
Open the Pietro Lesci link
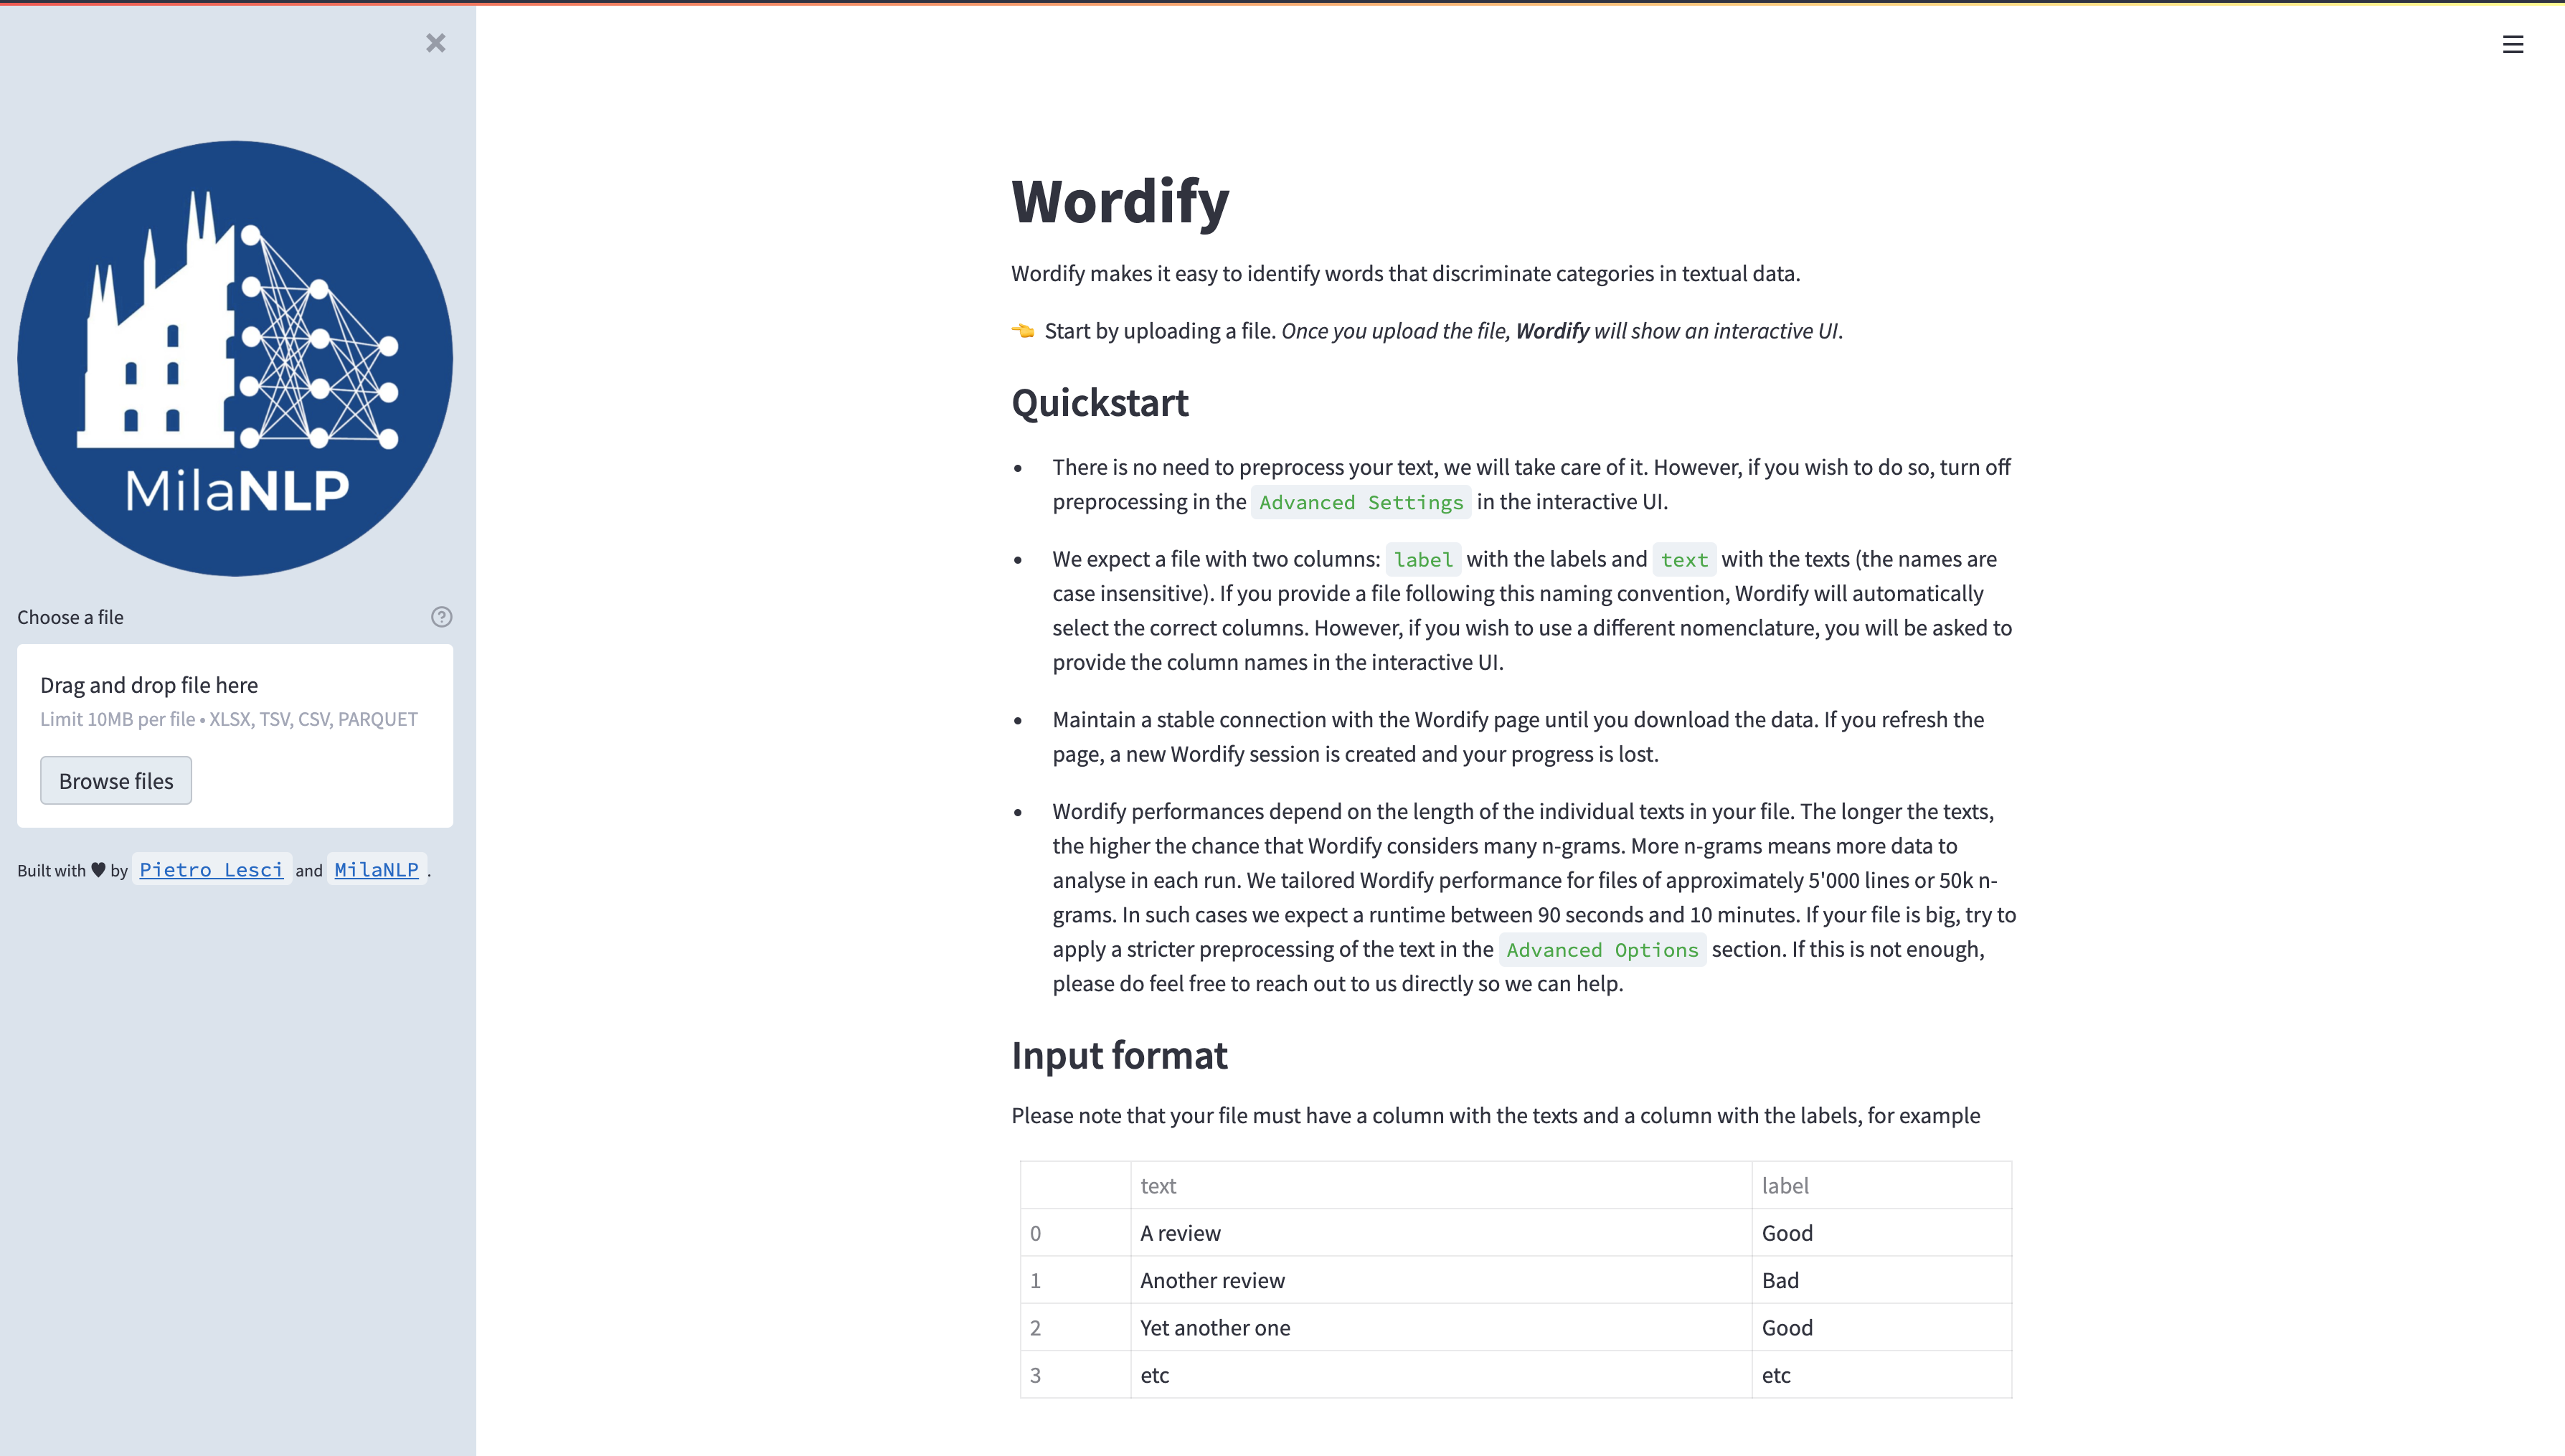211,870
